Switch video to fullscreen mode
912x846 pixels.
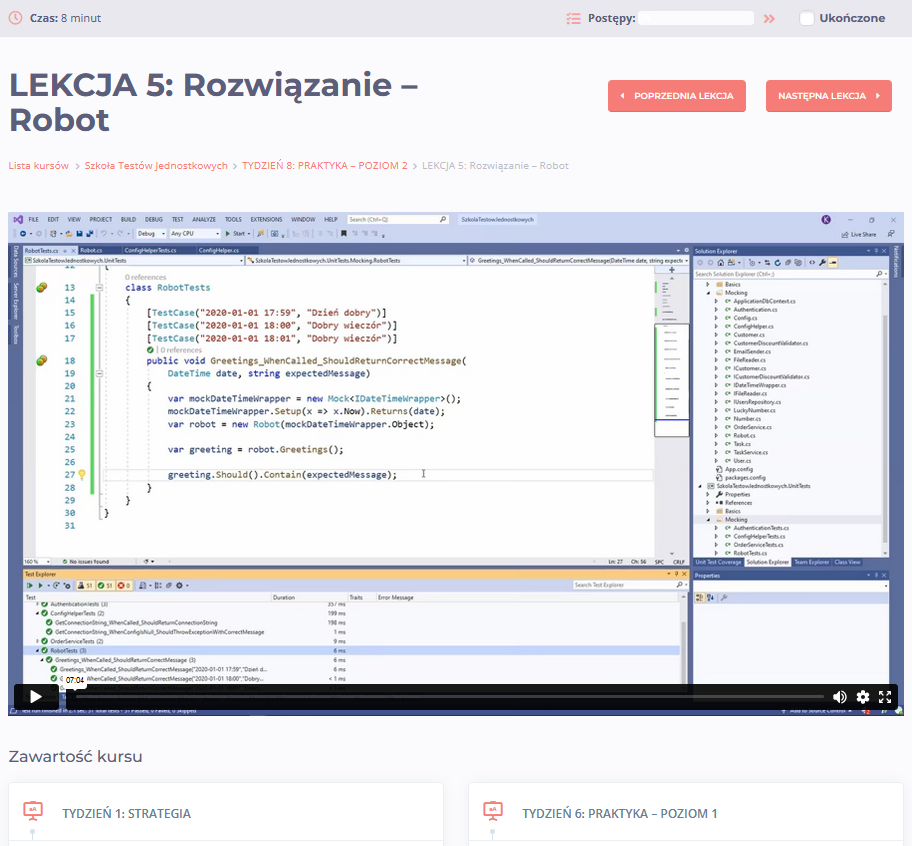885,697
